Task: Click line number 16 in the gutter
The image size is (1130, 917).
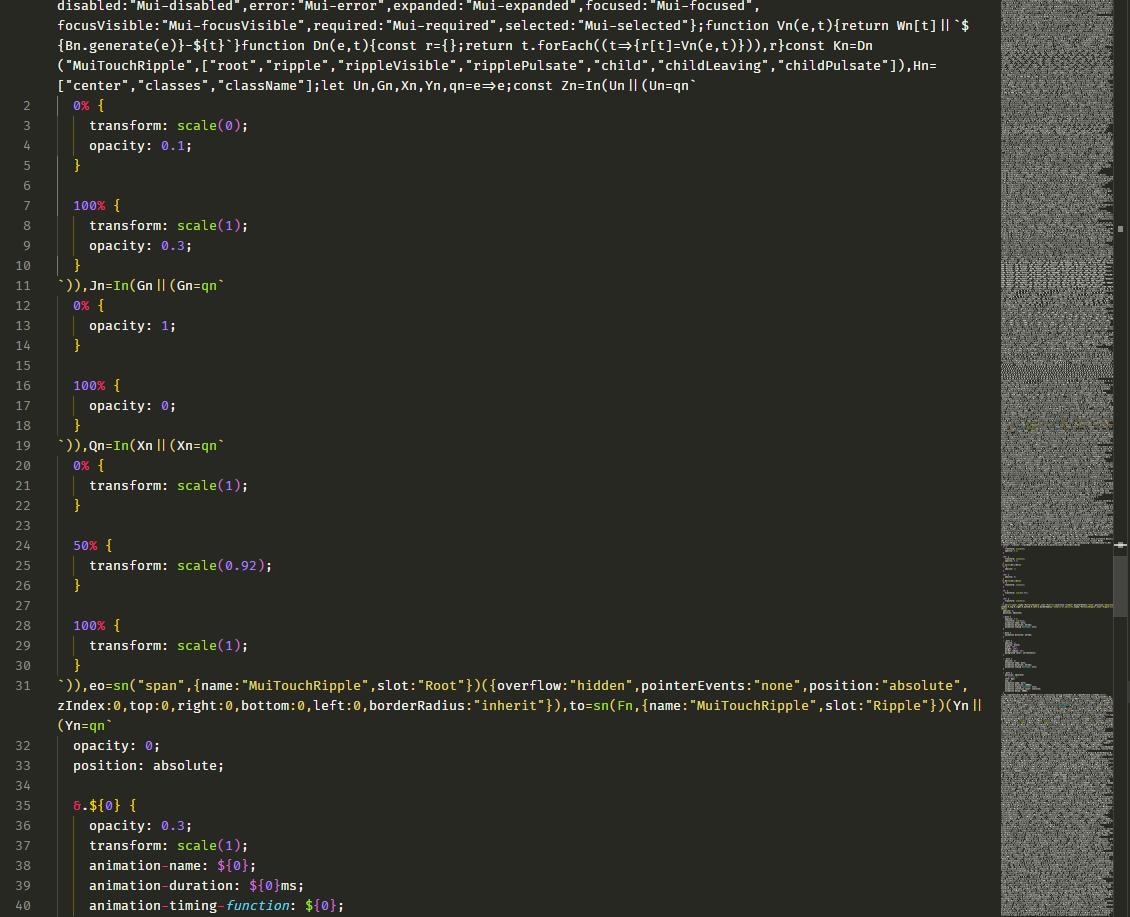Action: pos(23,386)
